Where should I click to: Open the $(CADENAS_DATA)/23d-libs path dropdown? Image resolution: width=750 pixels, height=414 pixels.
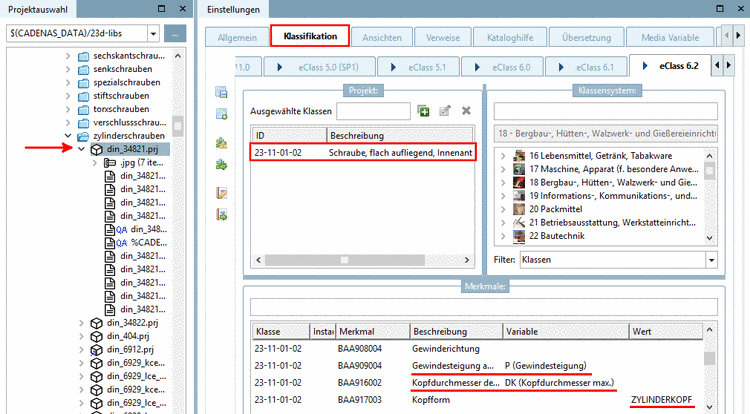pos(153,34)
